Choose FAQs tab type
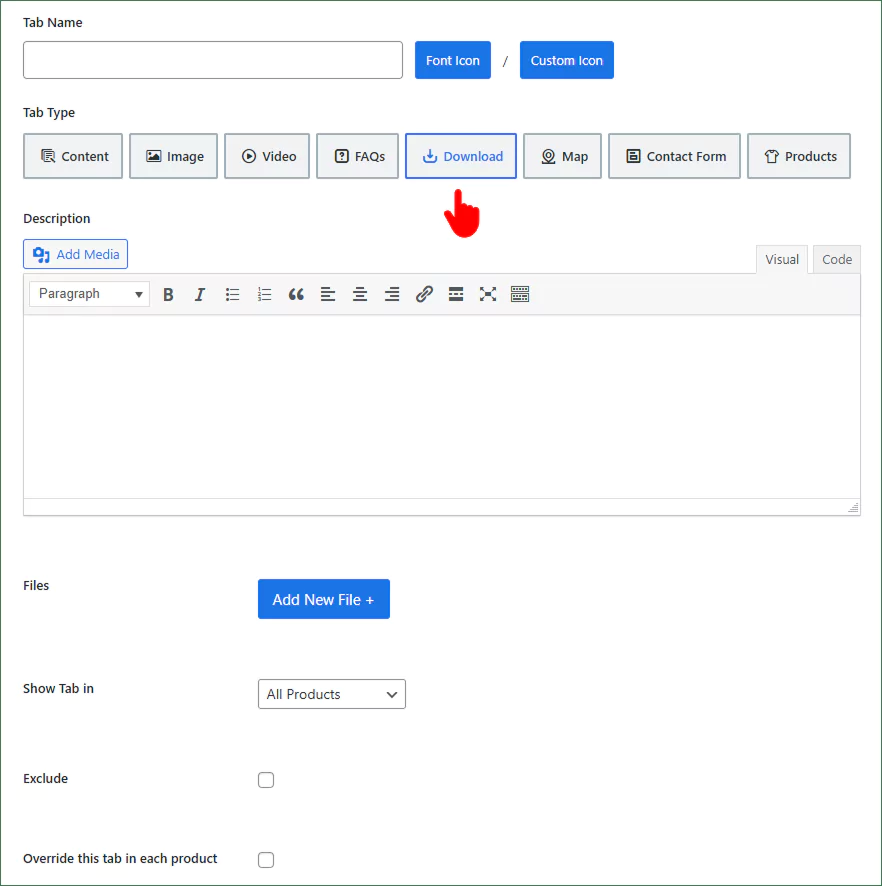 pyautogui.click(x=358, y=156)
